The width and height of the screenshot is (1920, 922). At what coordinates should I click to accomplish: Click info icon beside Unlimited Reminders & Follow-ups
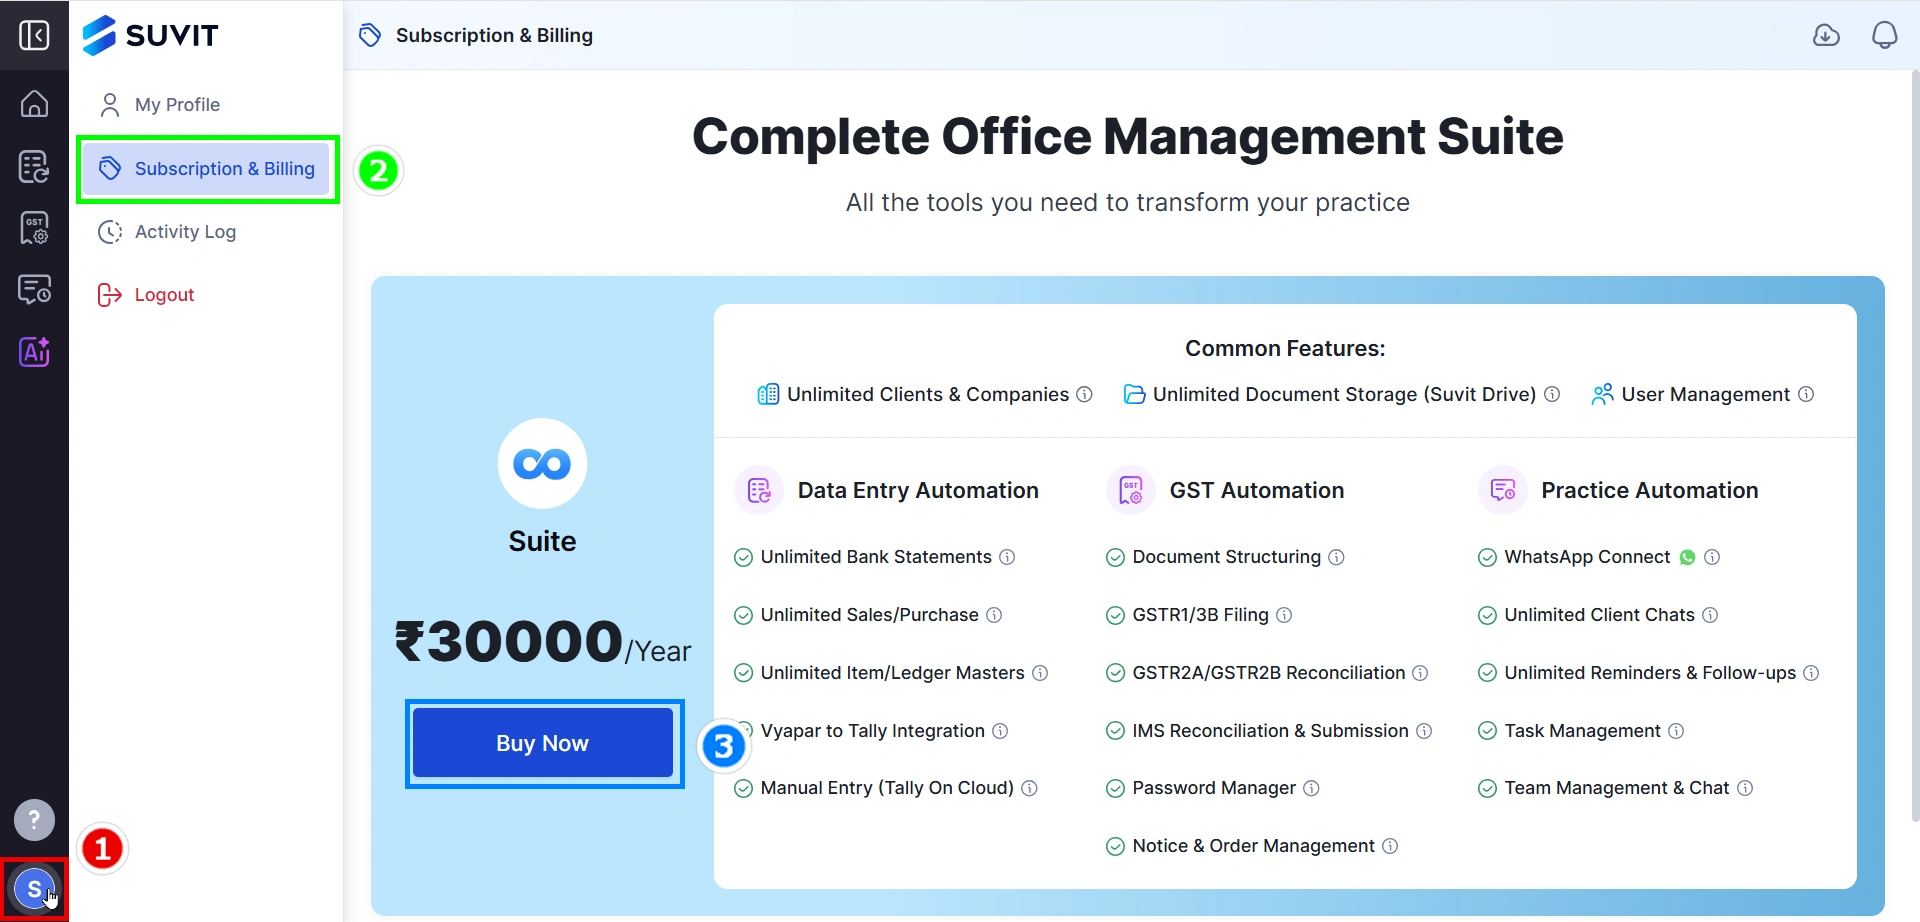[1811, 673]
